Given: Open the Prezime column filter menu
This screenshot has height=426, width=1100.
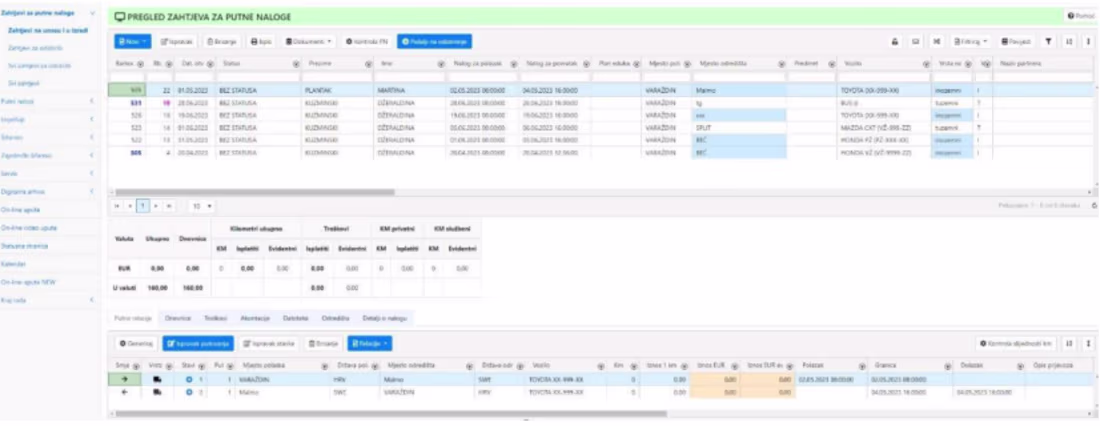Looking at the screenshot, I should [368, 63].
